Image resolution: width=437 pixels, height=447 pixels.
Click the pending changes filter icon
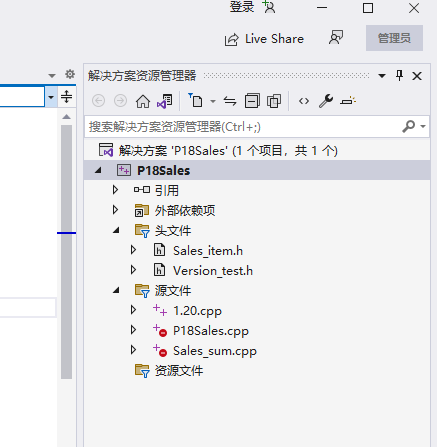pos(195,100)
